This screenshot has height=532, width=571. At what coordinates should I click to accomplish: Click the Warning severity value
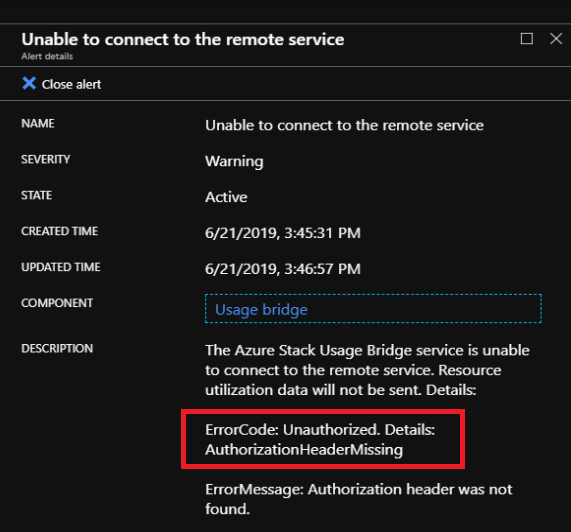pos(234,161)
